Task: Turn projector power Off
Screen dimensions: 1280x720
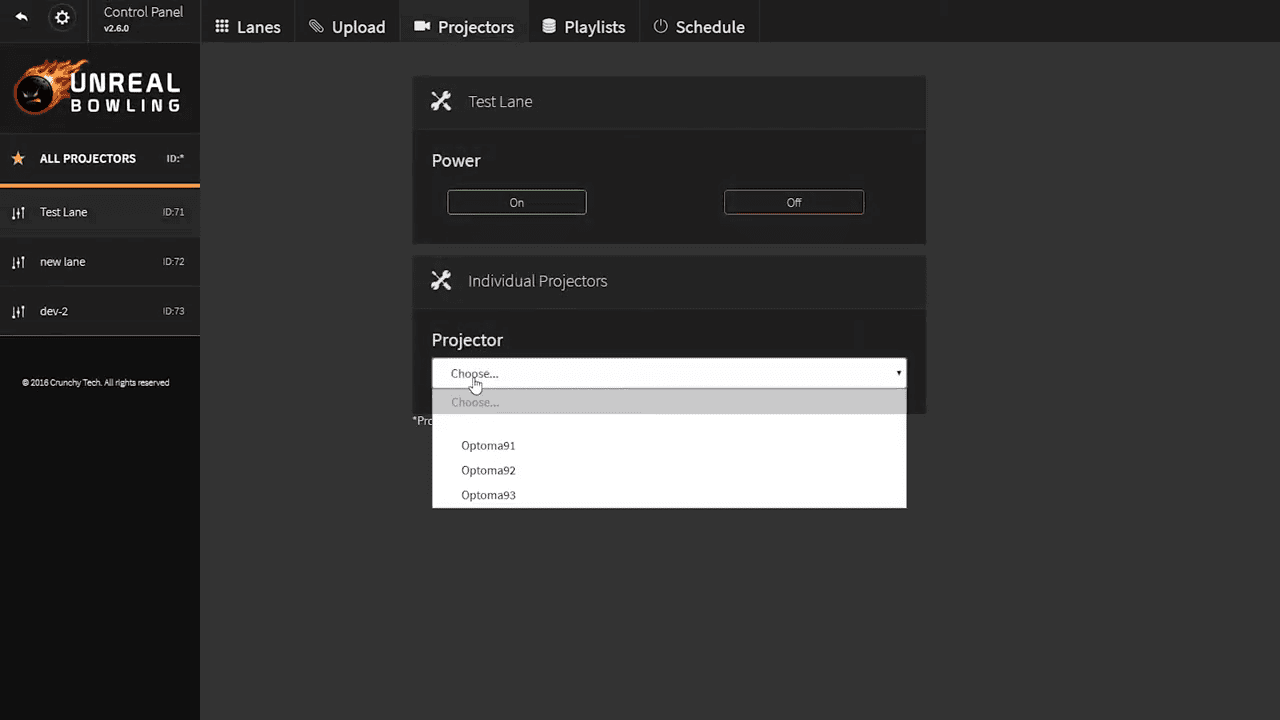Action: 794,202
